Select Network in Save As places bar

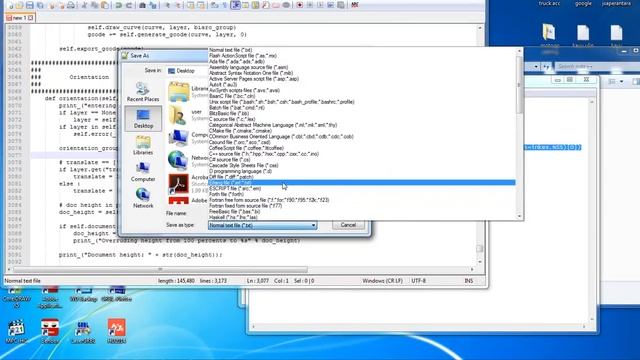click(143, 198)
